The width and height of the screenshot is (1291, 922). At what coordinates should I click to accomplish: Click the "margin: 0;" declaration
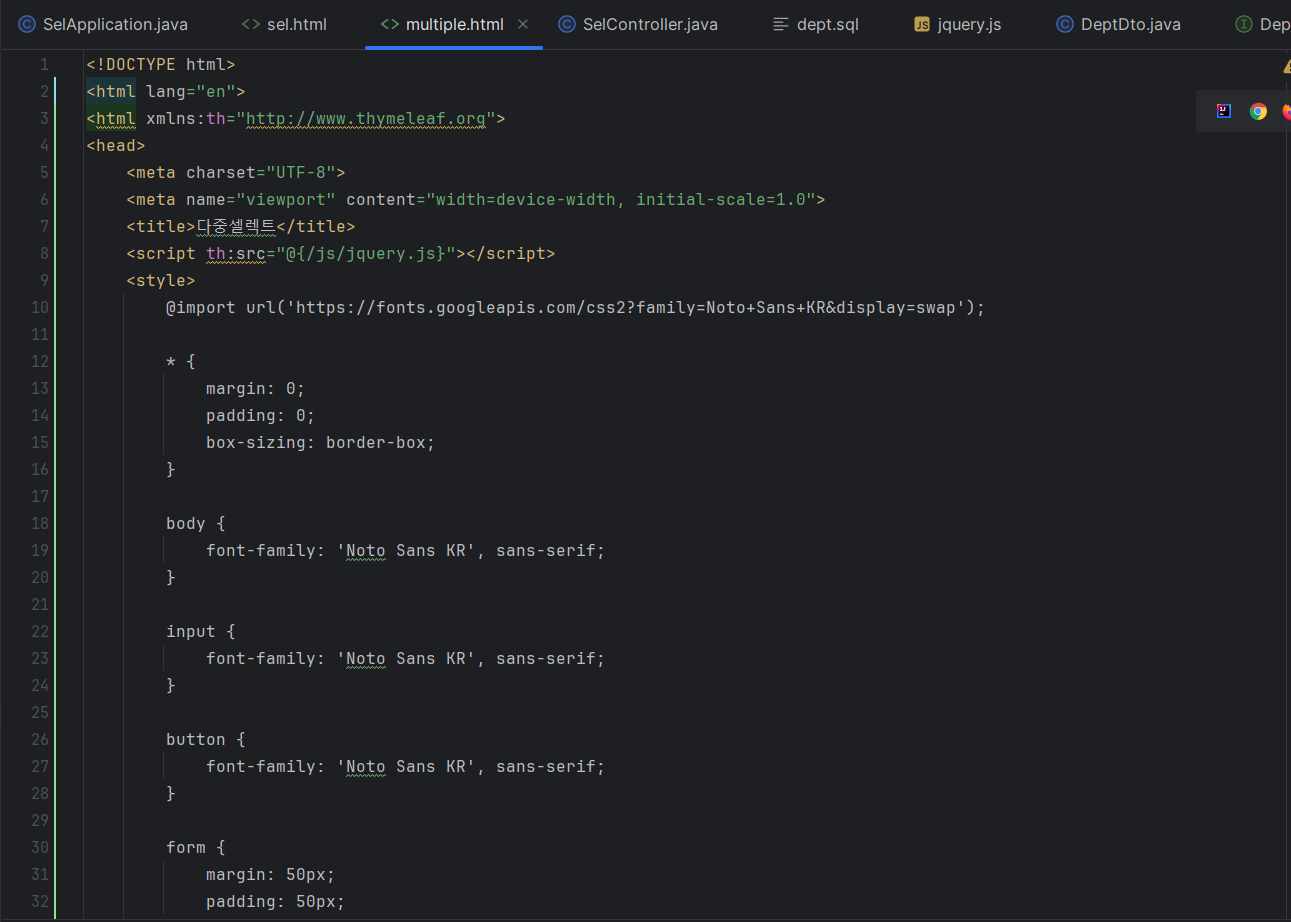(x=256, y=389)
